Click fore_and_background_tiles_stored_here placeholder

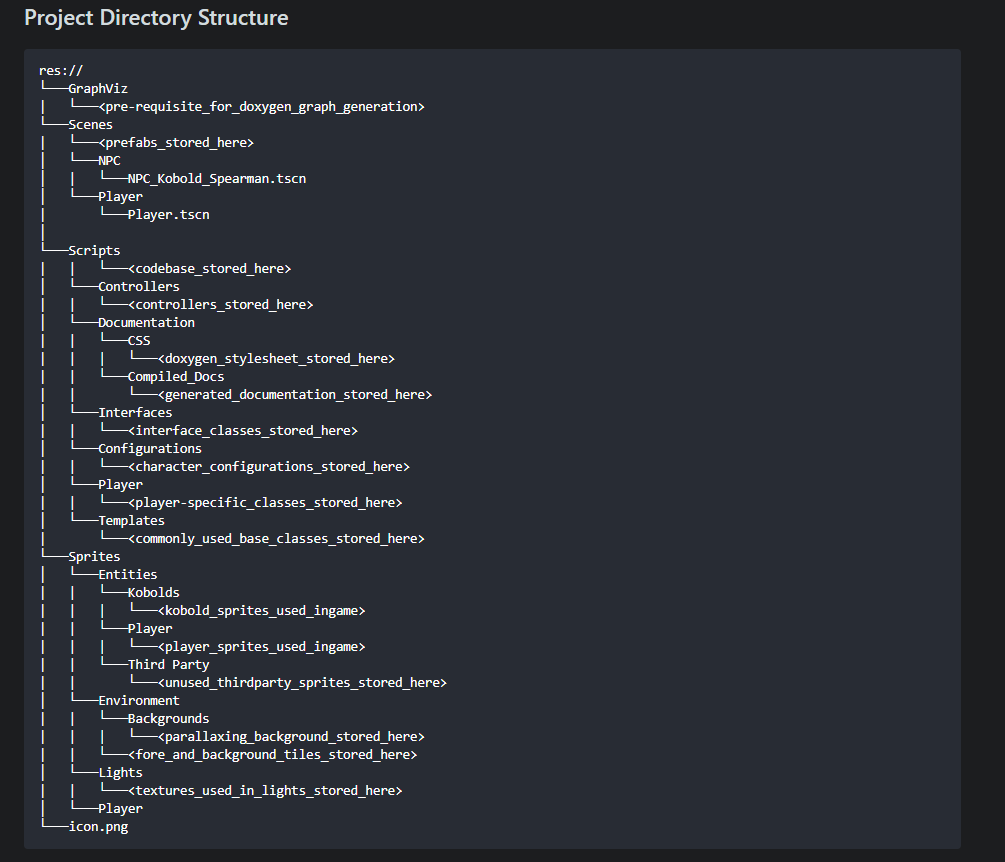272,754
